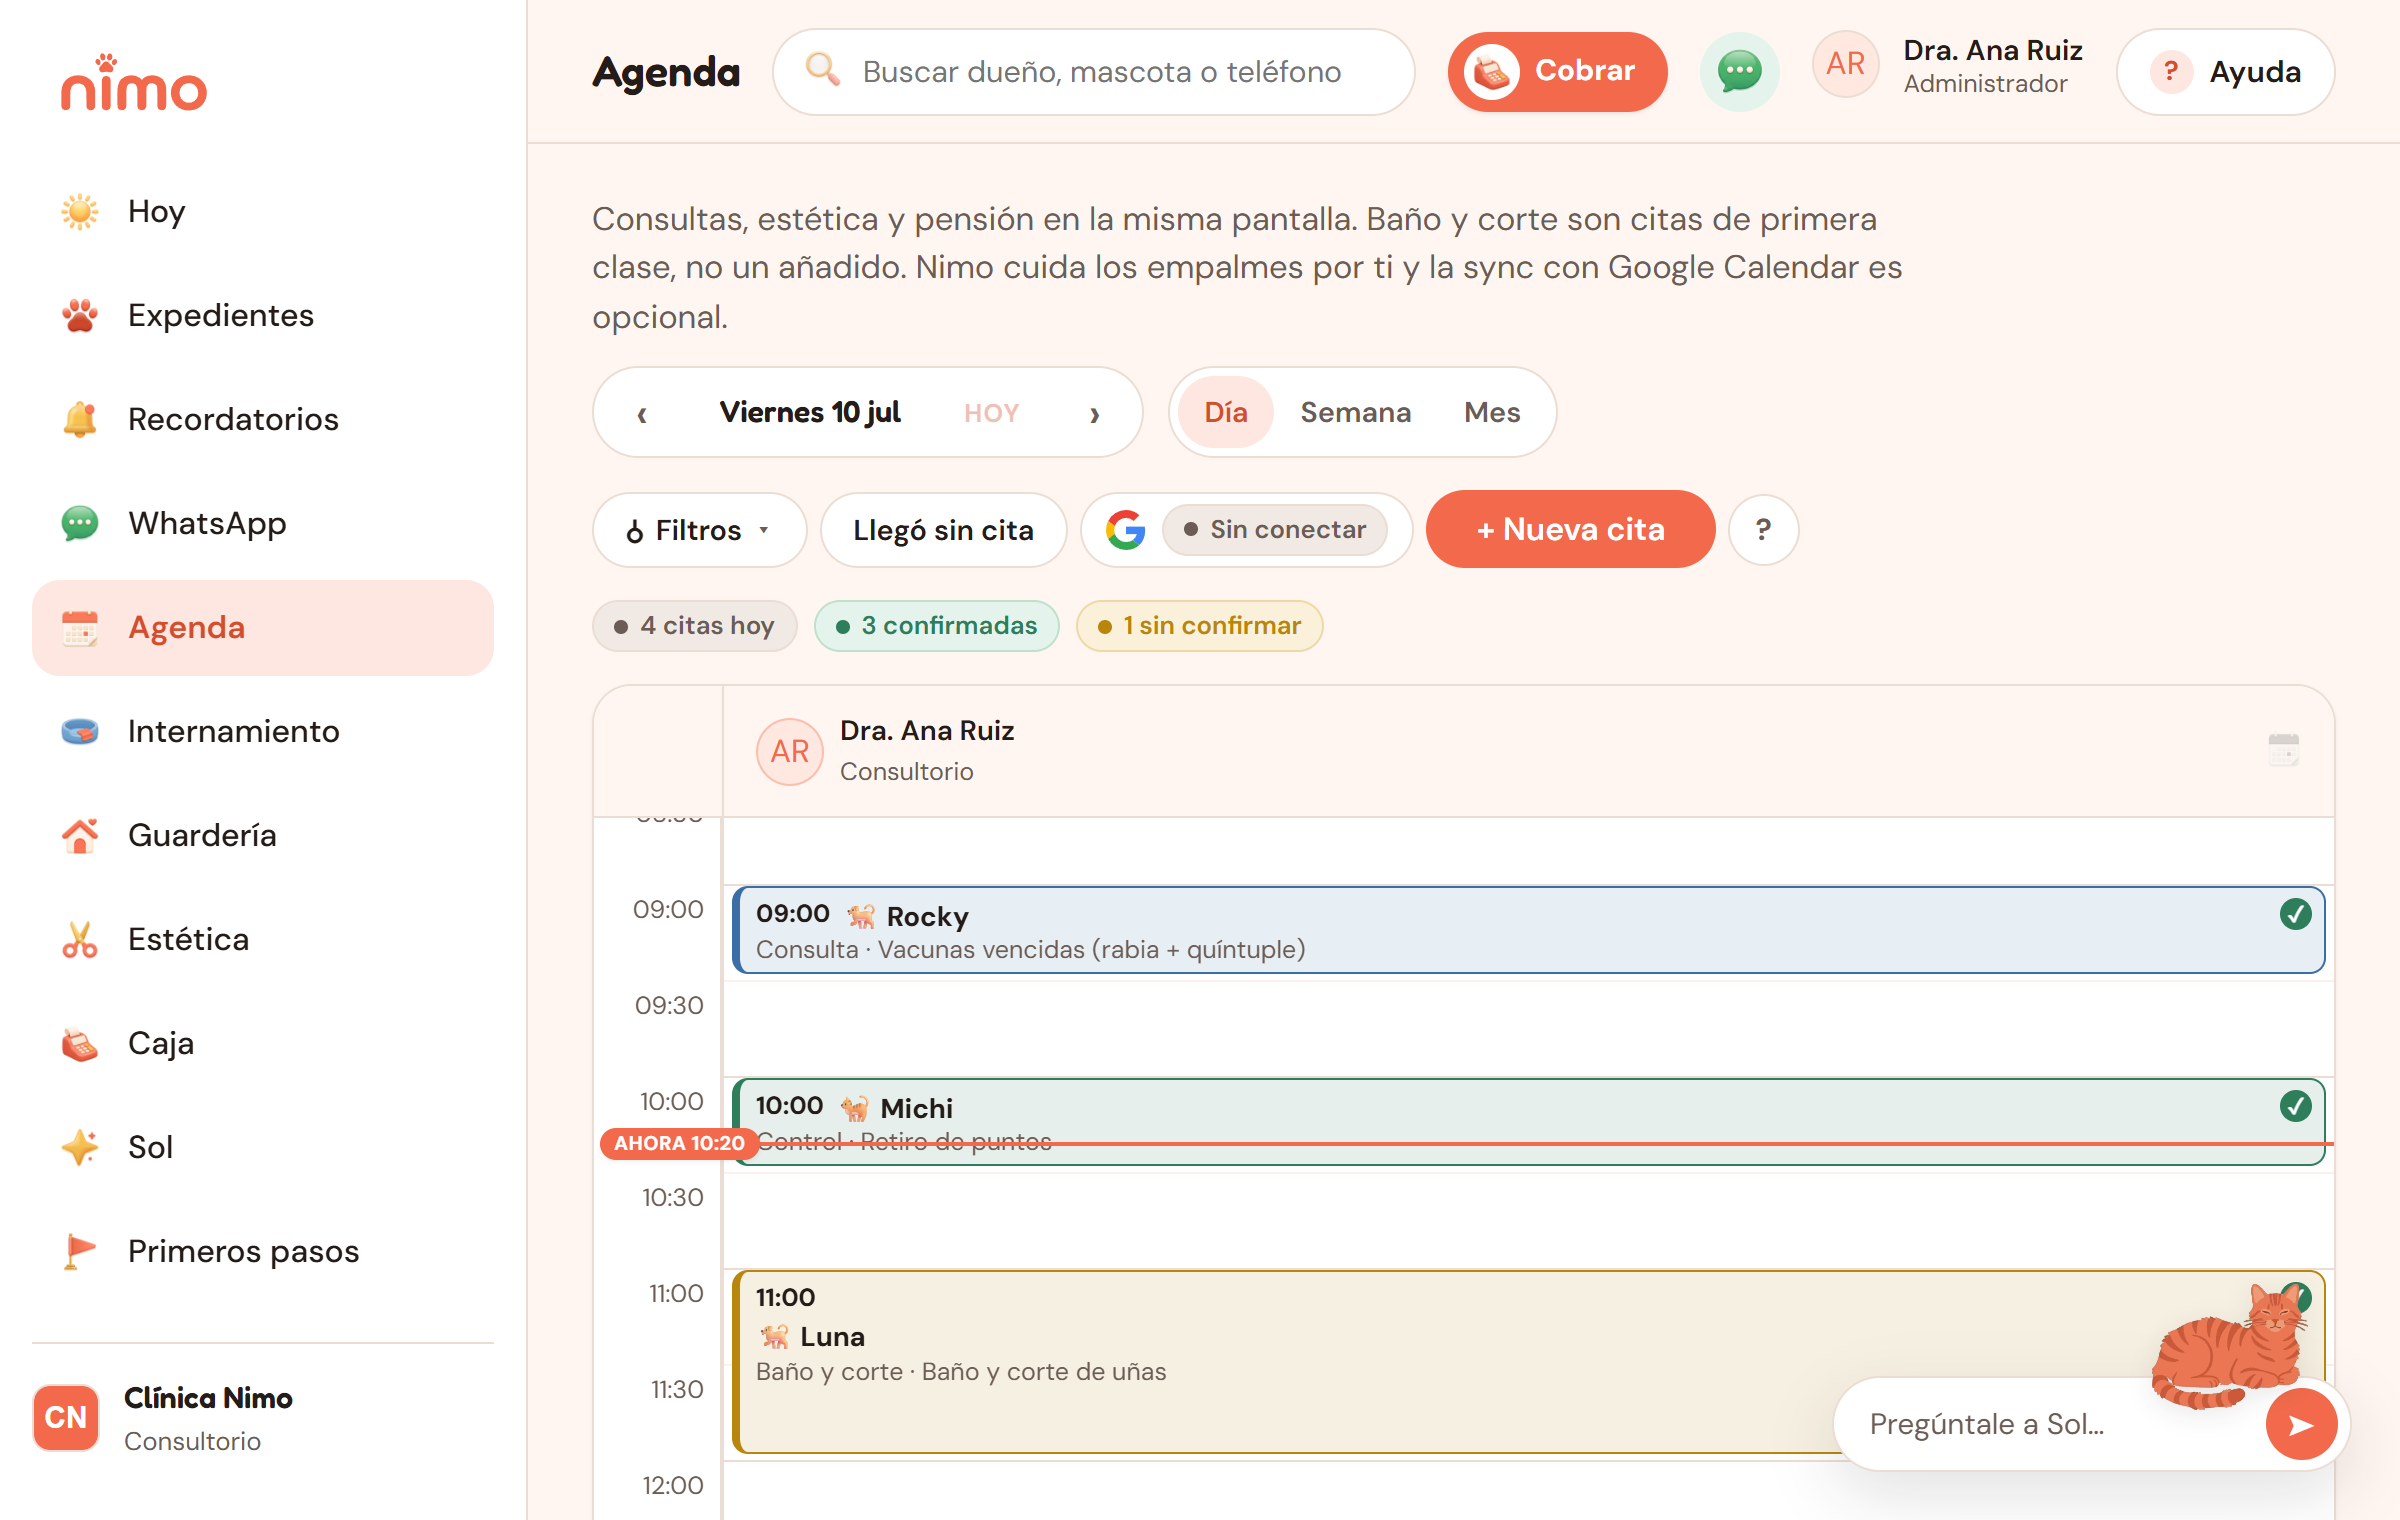This screenshot has width=2400, height=1520.
Task: Click the green chat bubble icon in header
Action: tap(1740, 72)
